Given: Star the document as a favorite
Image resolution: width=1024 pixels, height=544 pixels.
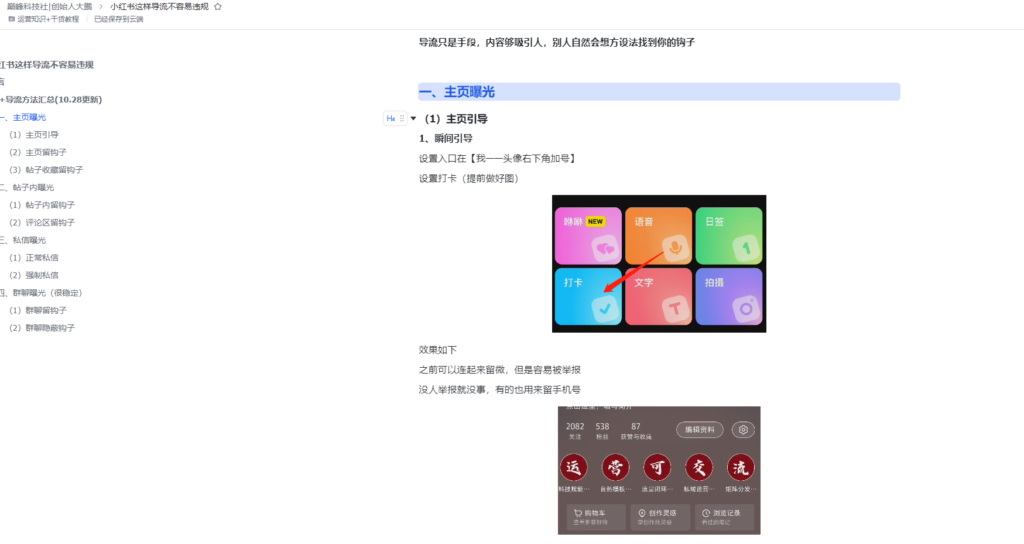Looking at the screenshot, I should pyautogui.click(x=218, y=7).
